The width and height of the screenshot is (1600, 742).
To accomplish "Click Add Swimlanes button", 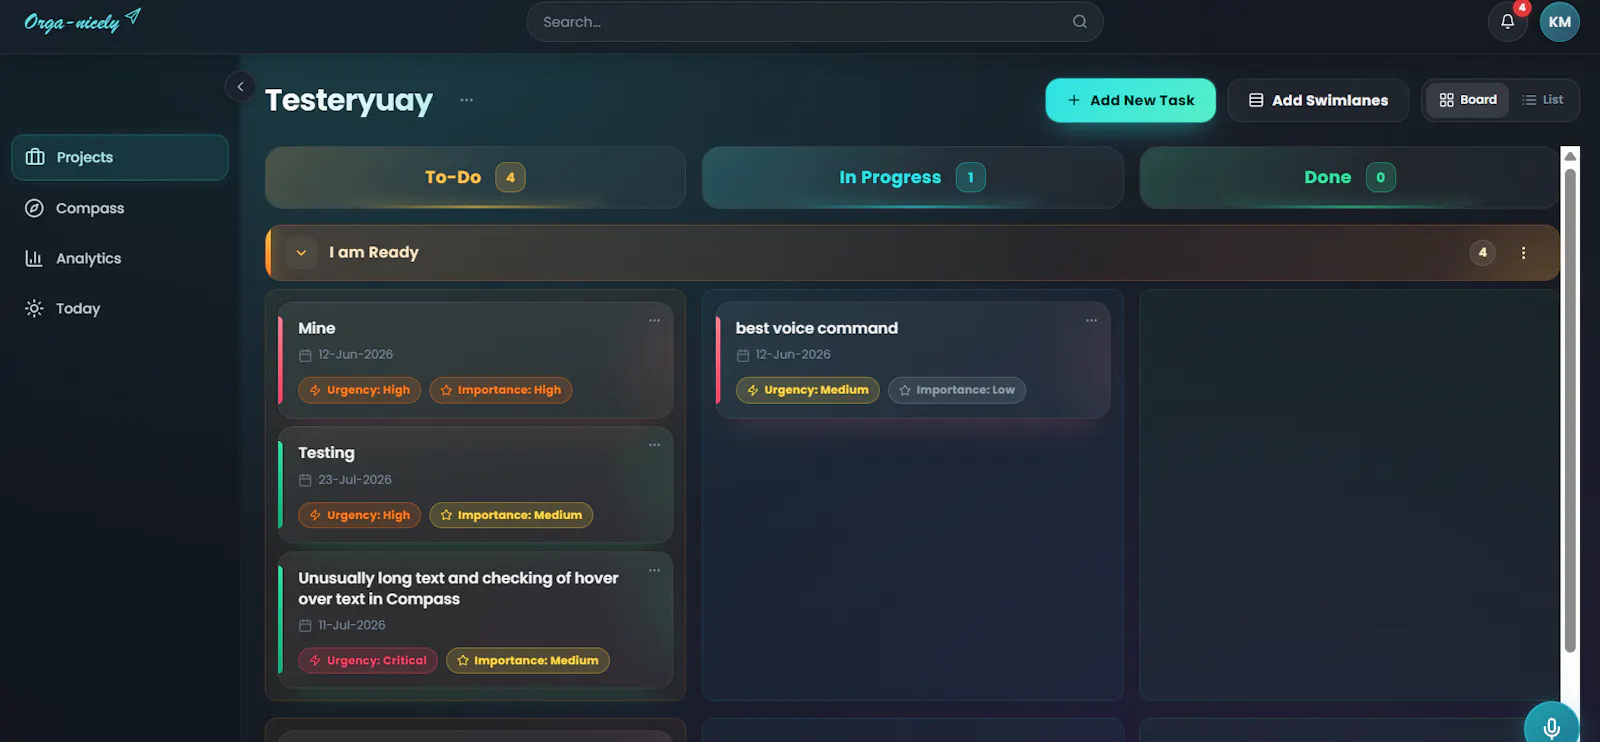I will click(x=1318, y=100).
